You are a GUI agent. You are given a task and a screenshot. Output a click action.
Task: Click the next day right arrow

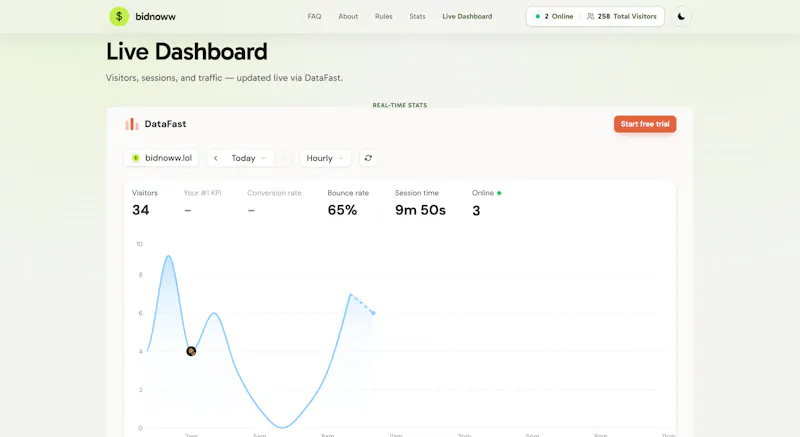click(x=283, y=158)
